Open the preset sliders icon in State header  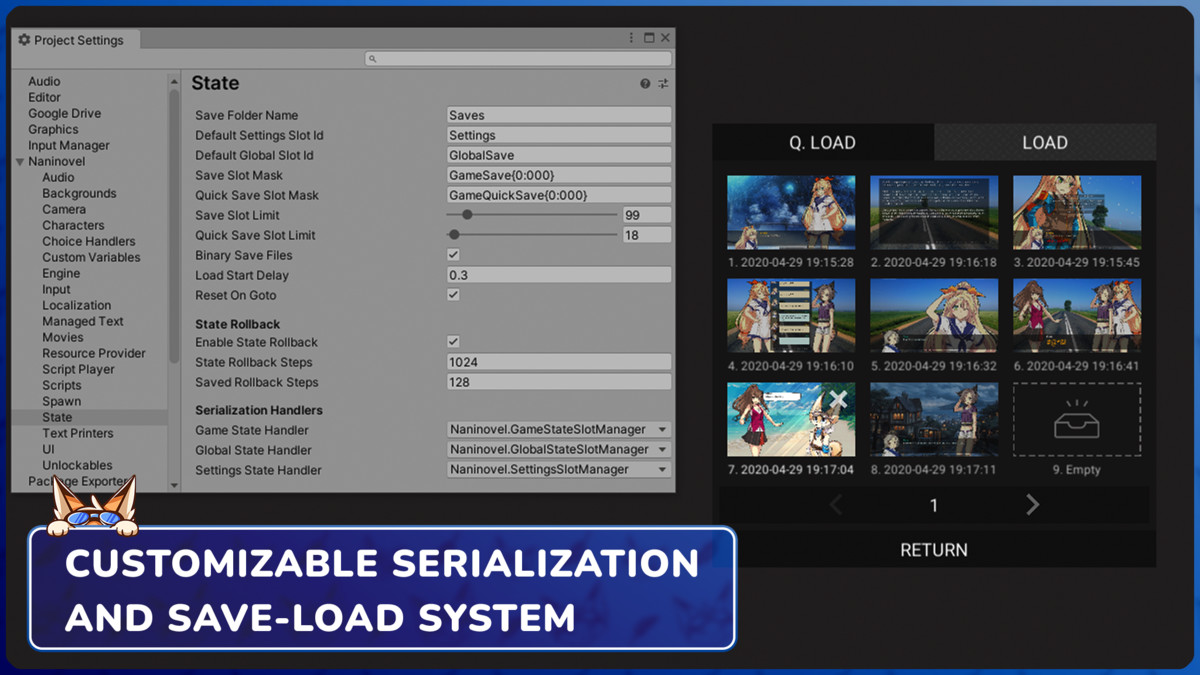tap(663, 84)
